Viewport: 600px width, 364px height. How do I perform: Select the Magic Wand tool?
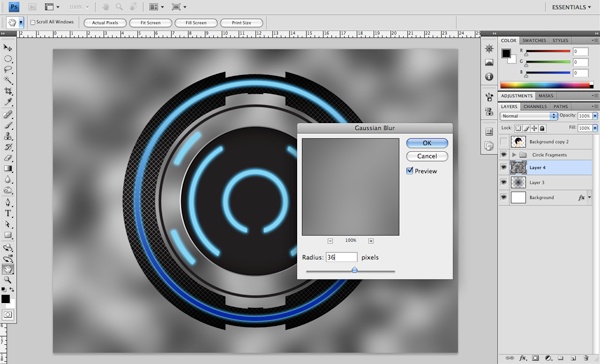(8, 80)
